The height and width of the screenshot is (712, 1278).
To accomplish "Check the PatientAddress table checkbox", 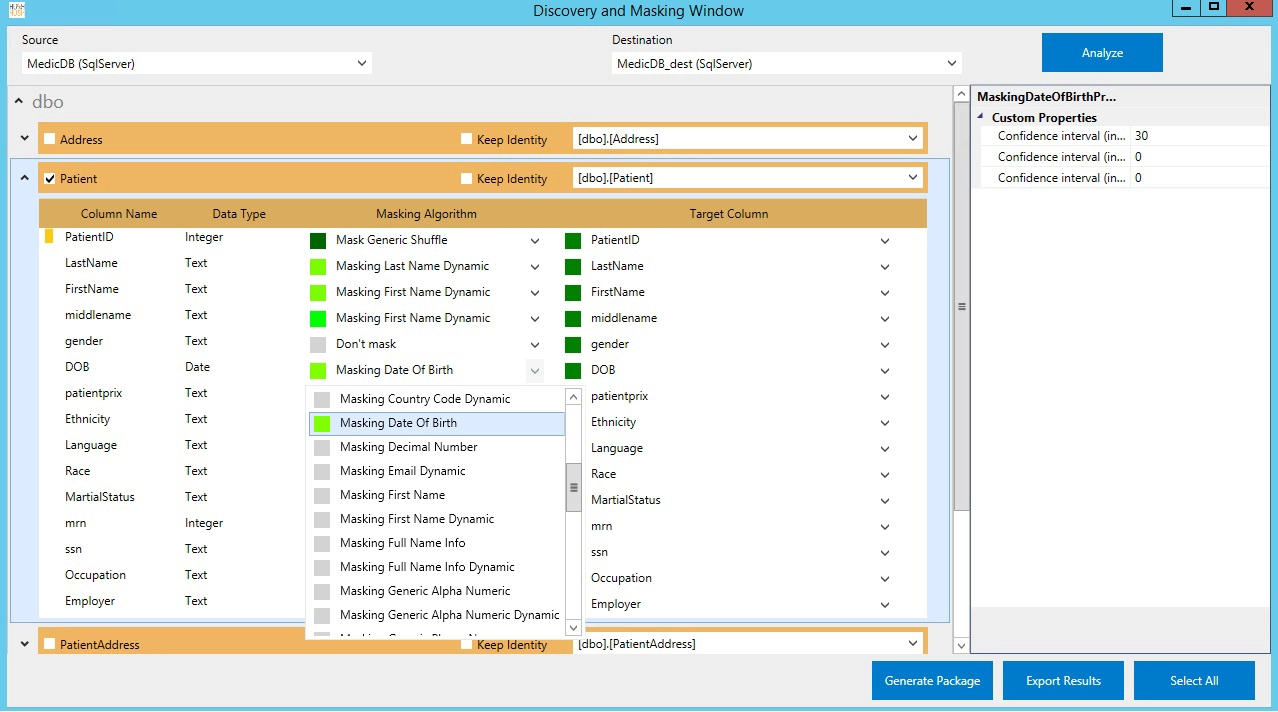I will coord(50,644).
